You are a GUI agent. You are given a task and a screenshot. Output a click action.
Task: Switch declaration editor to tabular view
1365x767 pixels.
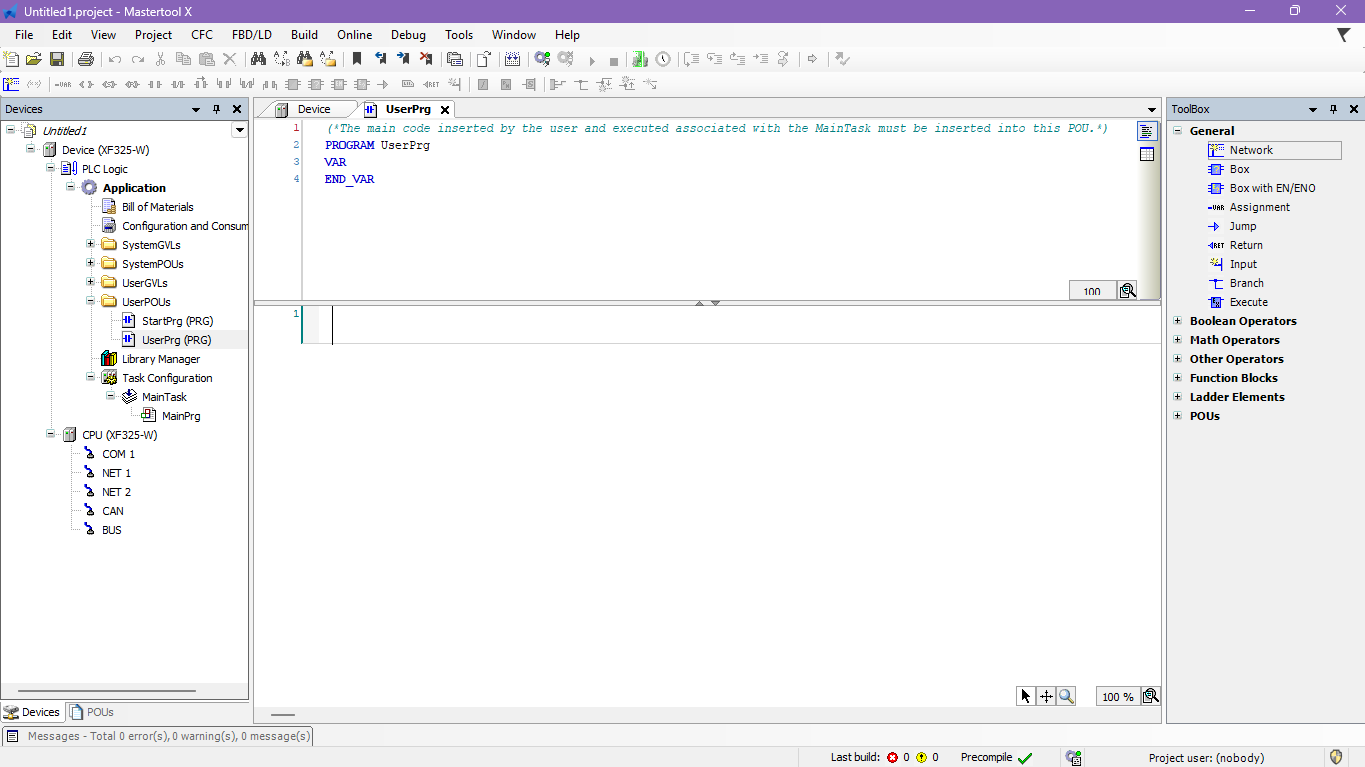[1147, 154]
